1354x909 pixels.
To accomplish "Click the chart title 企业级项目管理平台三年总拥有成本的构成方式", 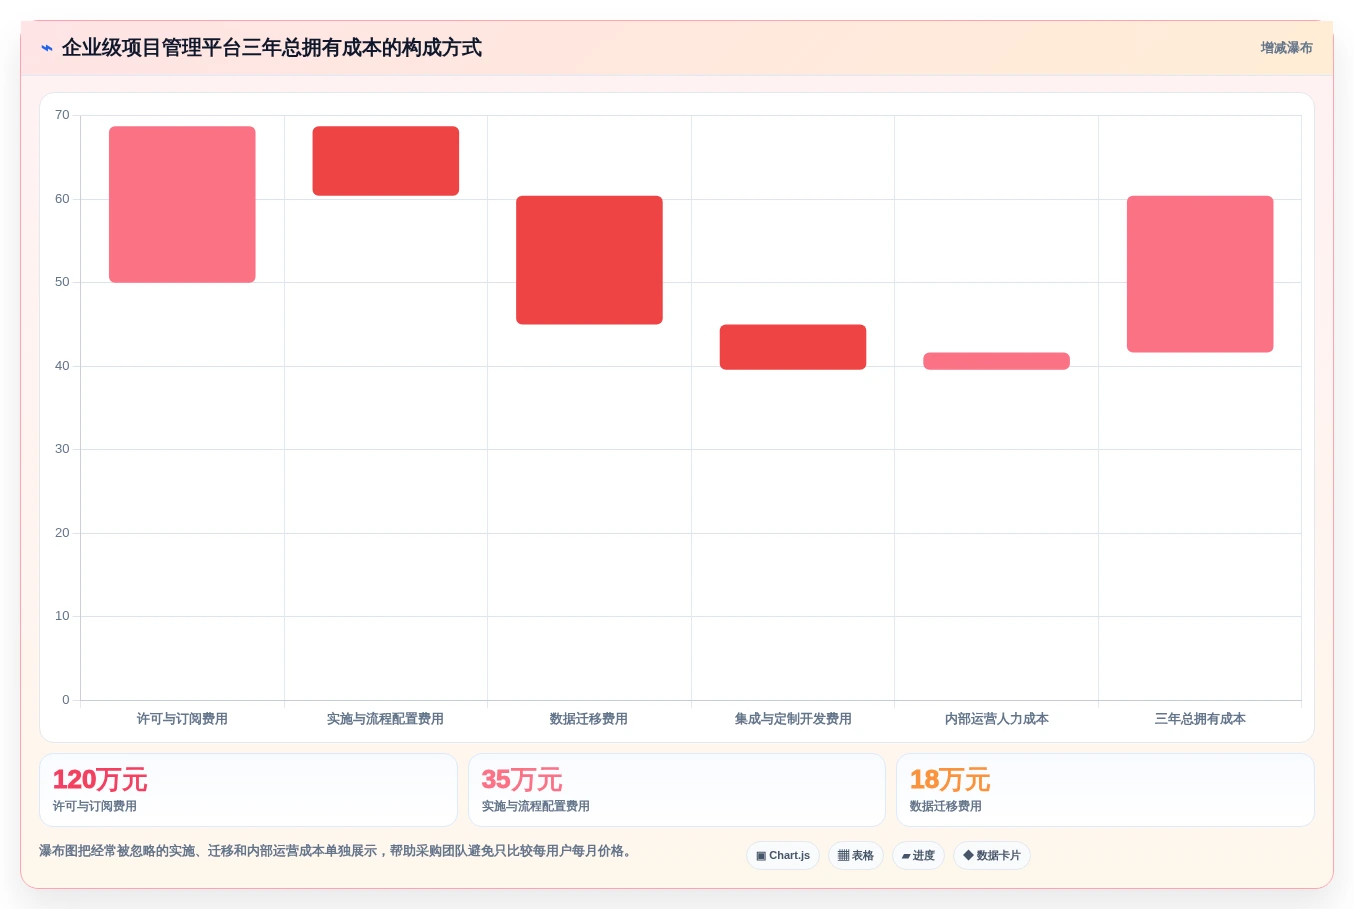I will 272,48.
